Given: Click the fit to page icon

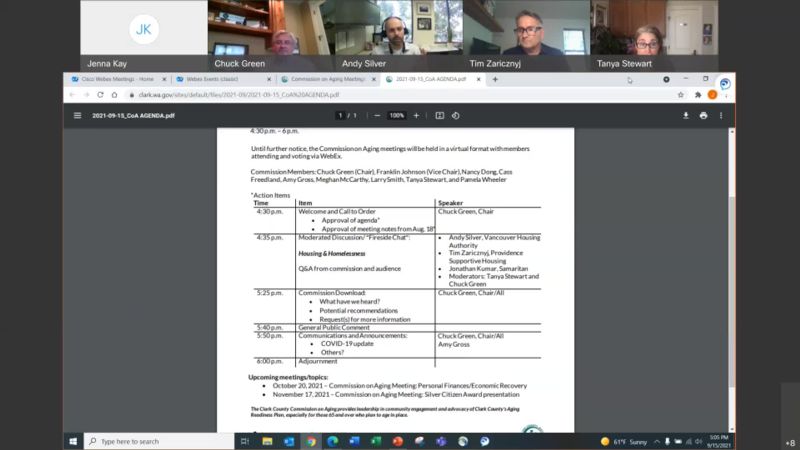Looking at the screenshot, I should (x=439, y=115).
